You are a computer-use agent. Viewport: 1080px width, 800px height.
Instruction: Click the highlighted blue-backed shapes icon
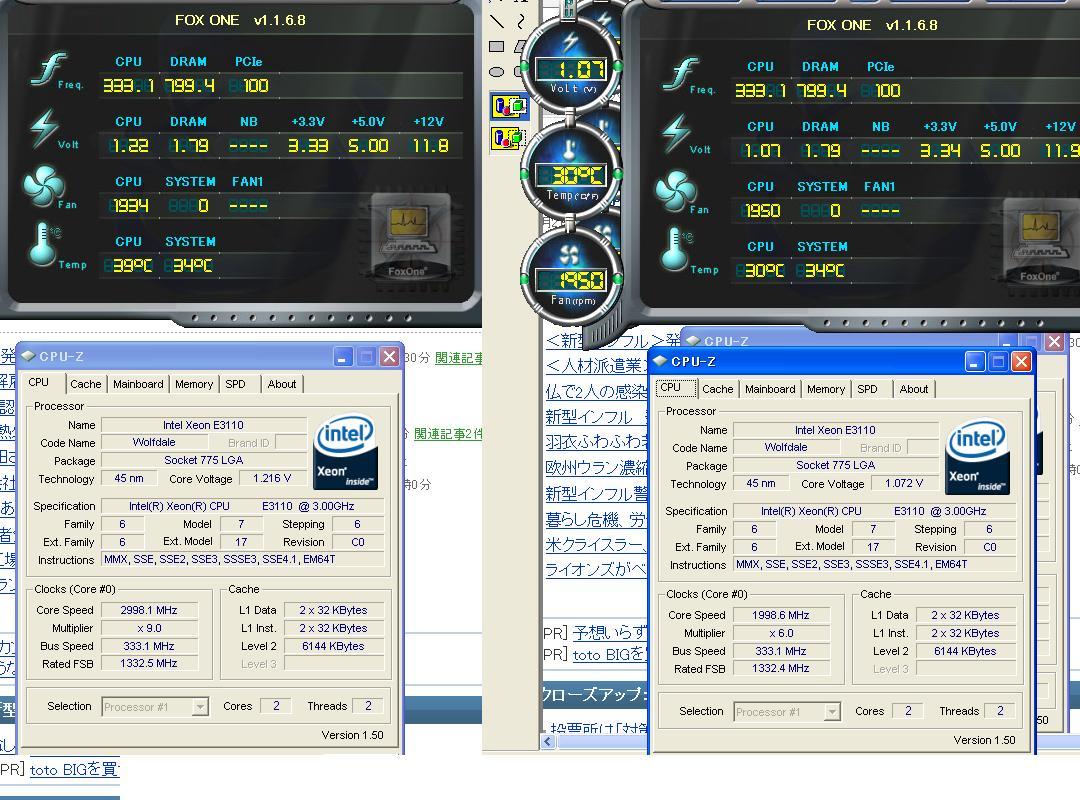point(509,107)
